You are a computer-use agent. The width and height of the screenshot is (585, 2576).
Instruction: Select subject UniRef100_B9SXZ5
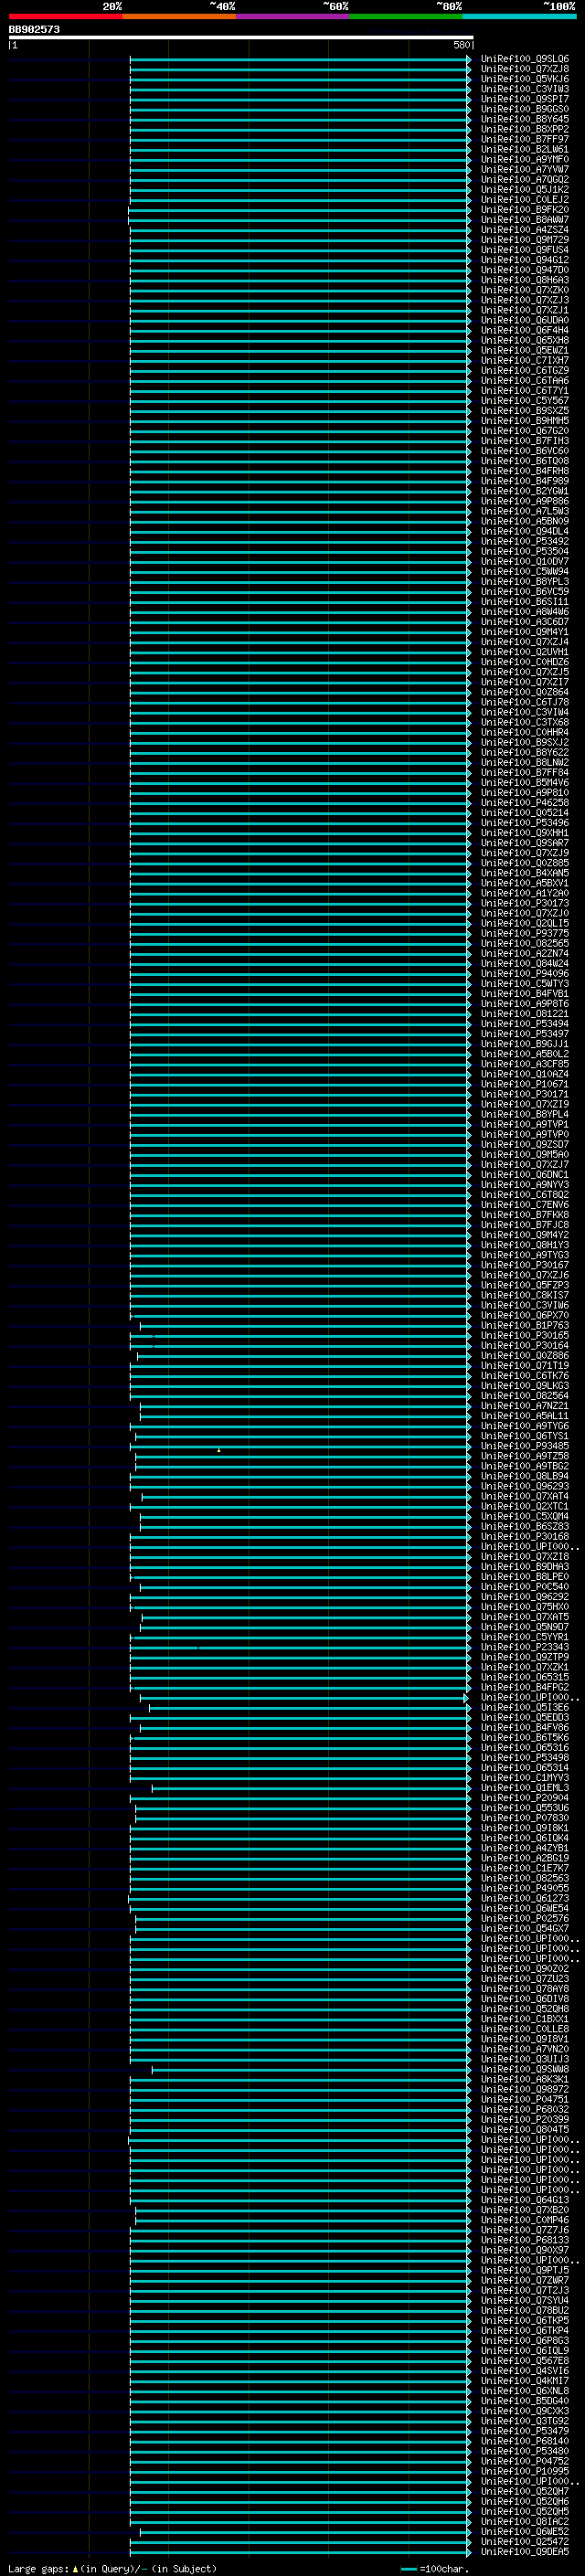525,411
